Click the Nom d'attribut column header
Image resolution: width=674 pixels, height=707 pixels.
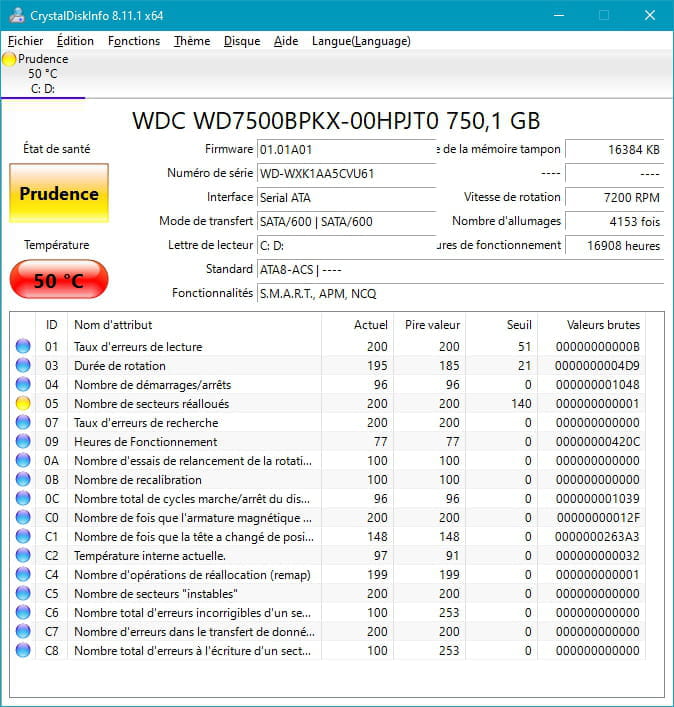pos(194,325)
